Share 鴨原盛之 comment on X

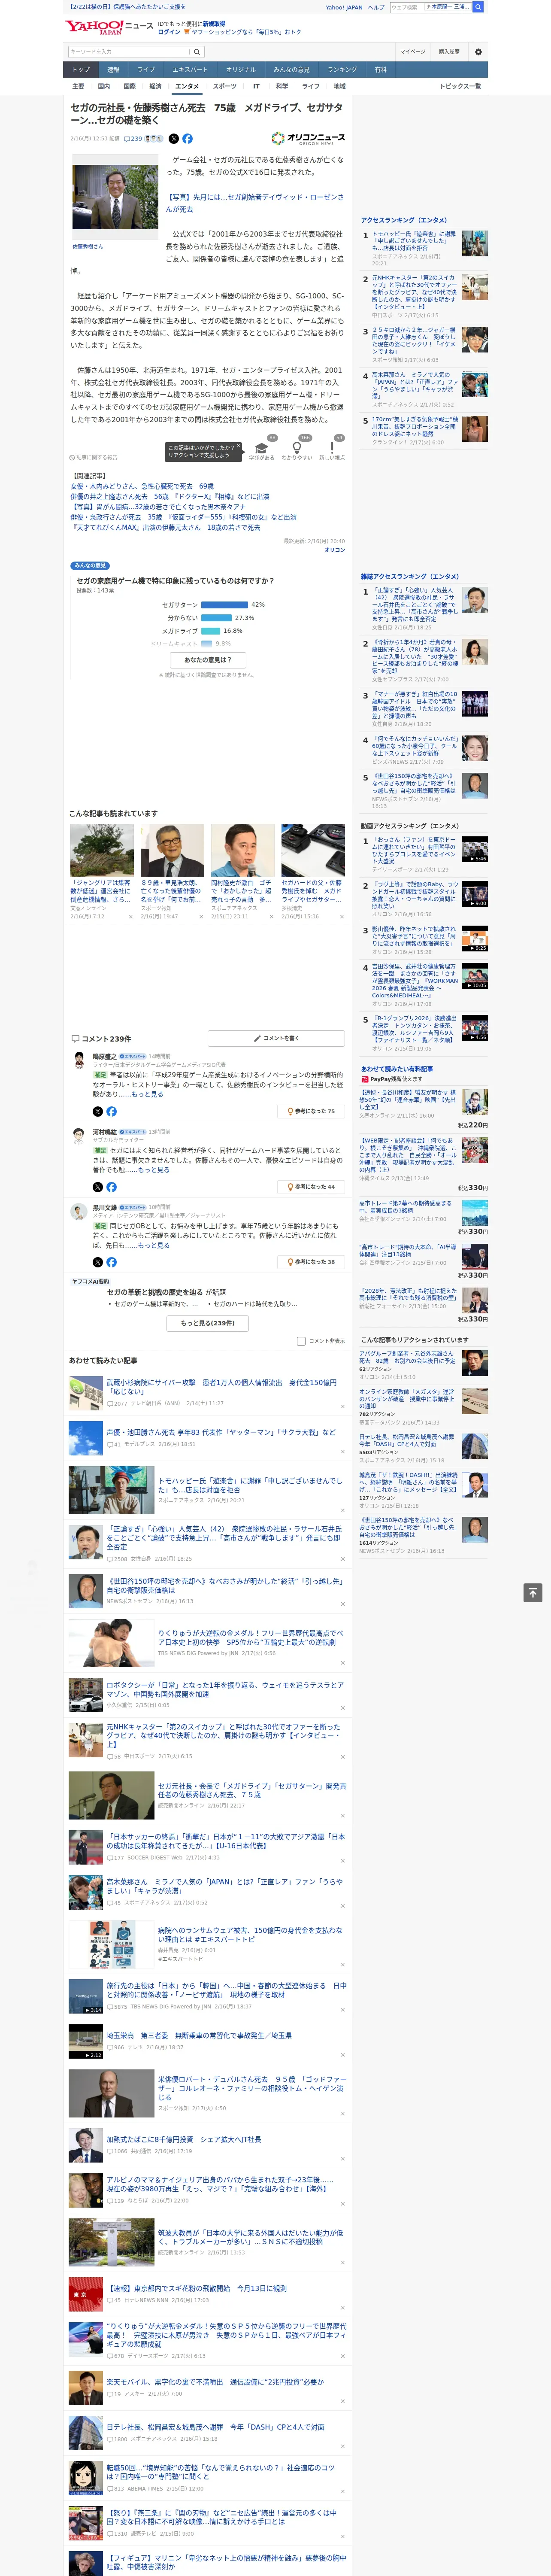point(98,1111)
